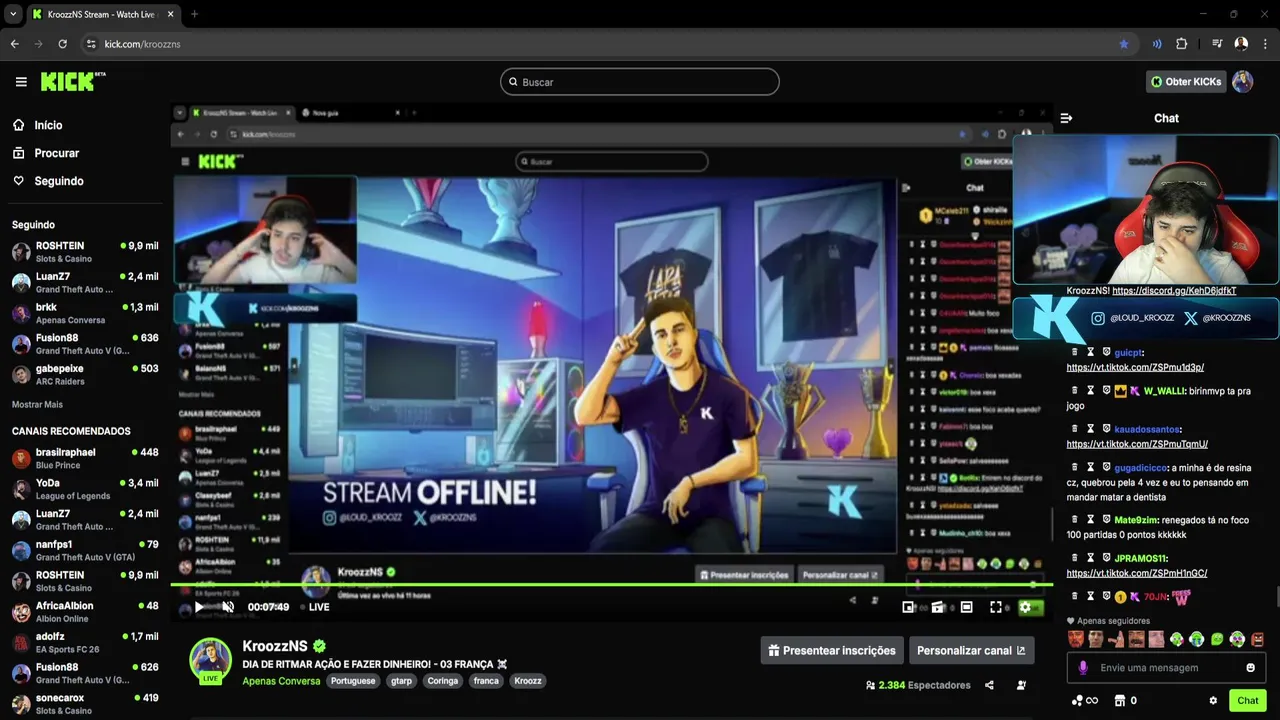Focus the Buscar search field
1280x720 pixels.
(640, 82)
